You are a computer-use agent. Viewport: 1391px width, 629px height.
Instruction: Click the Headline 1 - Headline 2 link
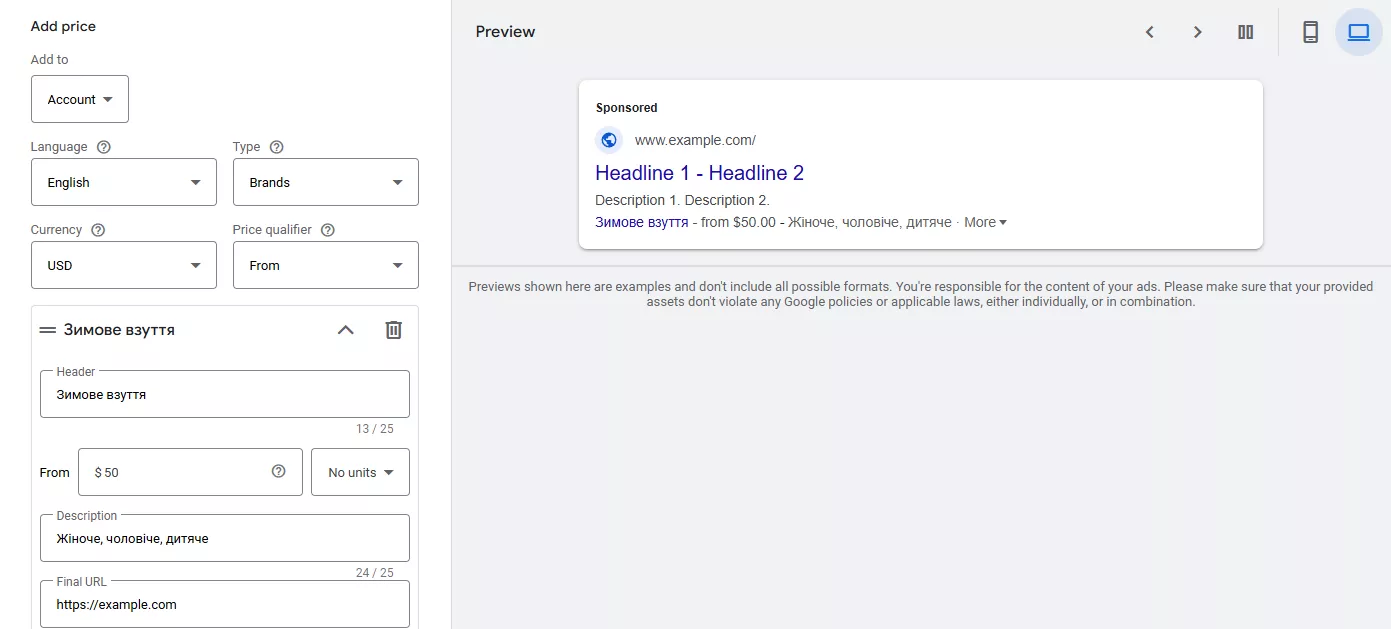(699, 173)
